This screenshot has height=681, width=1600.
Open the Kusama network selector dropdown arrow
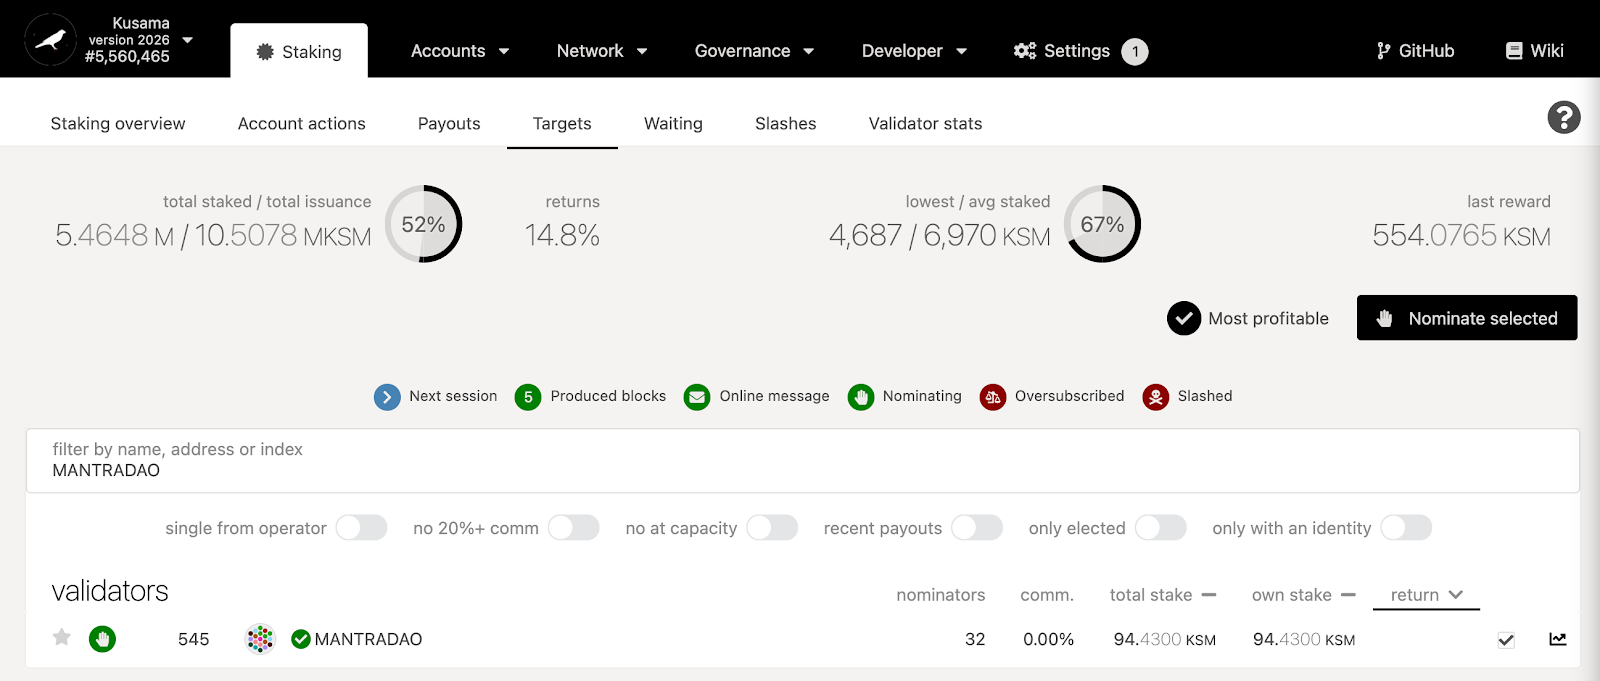(x=187, y=40)
